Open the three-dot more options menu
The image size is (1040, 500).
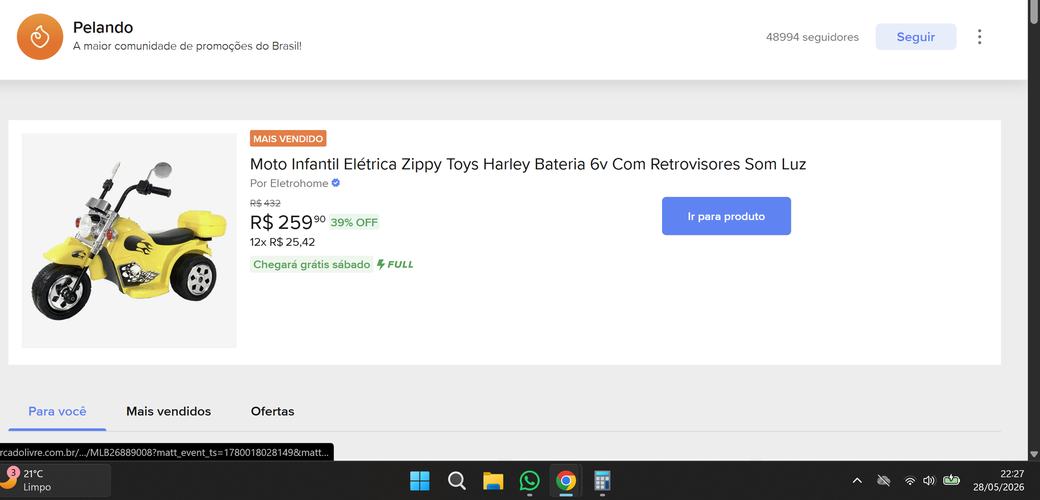point(979,37)
